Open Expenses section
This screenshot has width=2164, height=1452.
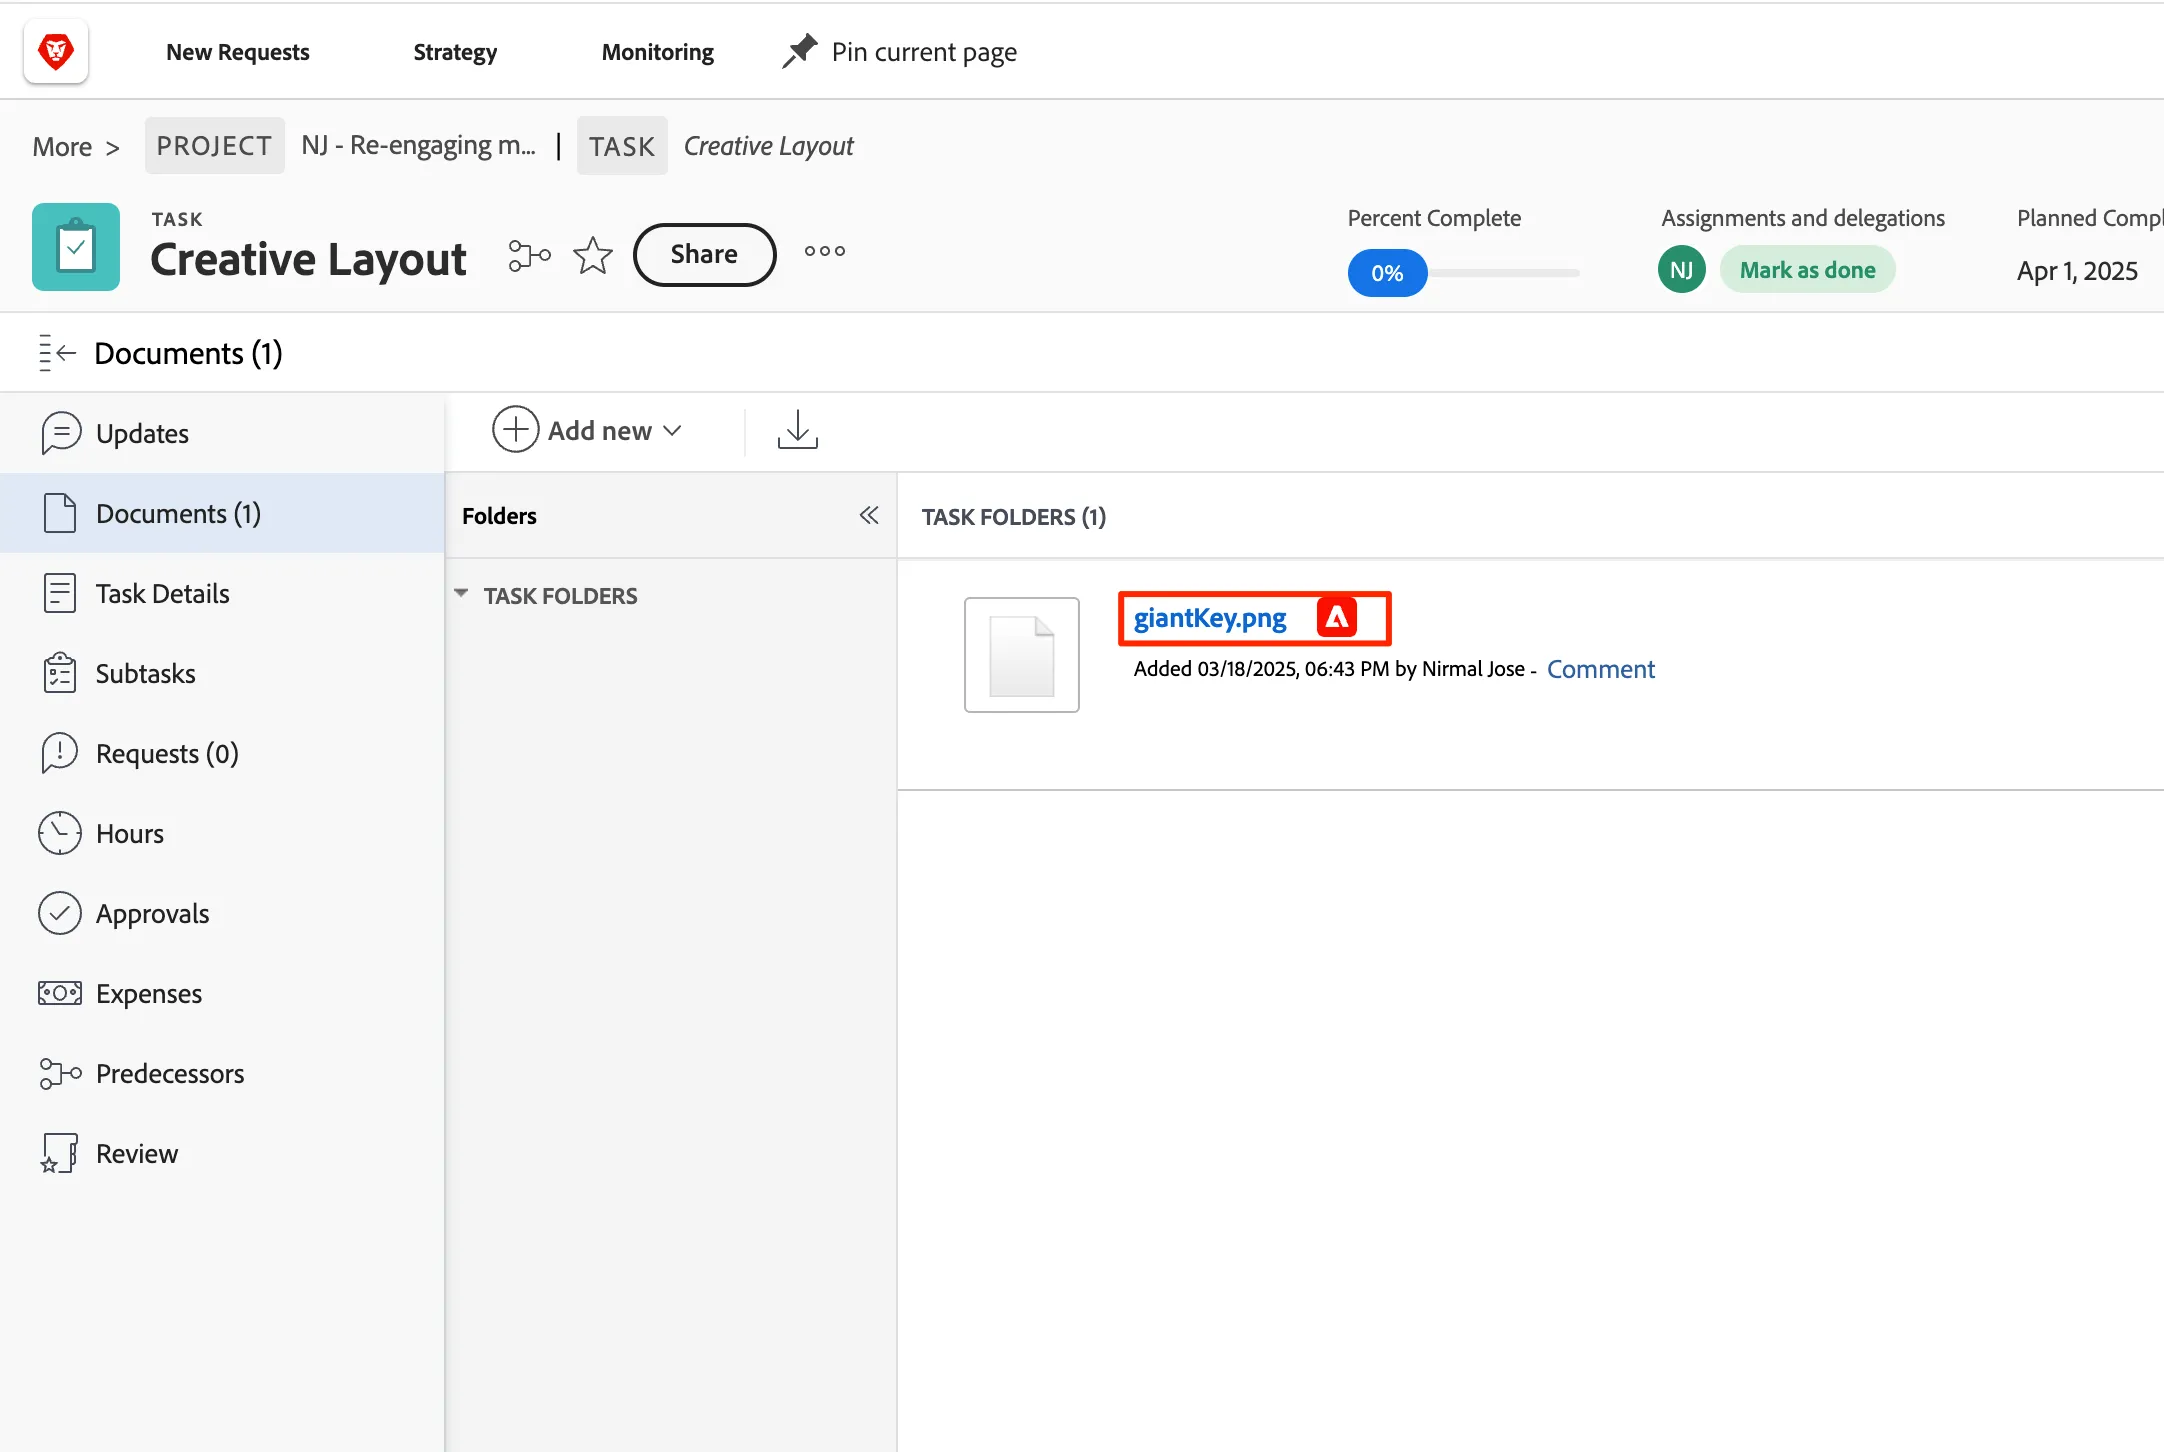point(222,993)
